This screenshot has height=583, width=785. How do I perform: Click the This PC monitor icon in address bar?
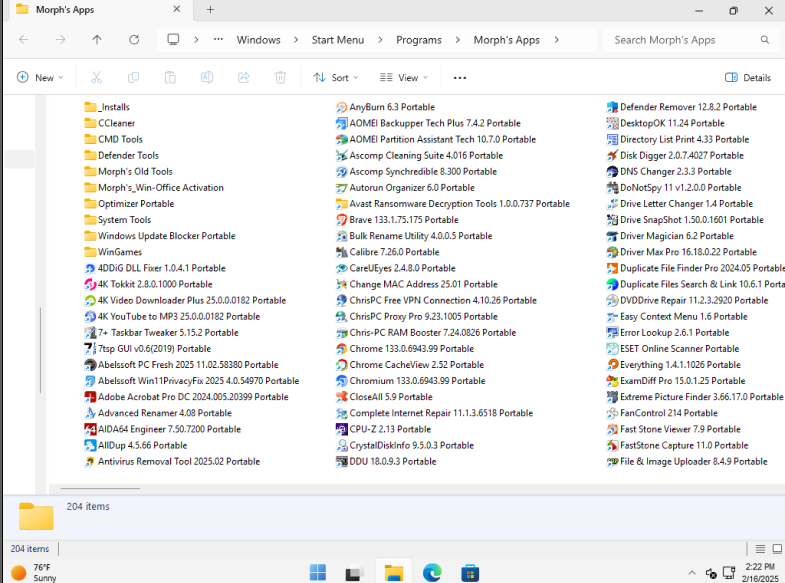[x=173, y=40]
